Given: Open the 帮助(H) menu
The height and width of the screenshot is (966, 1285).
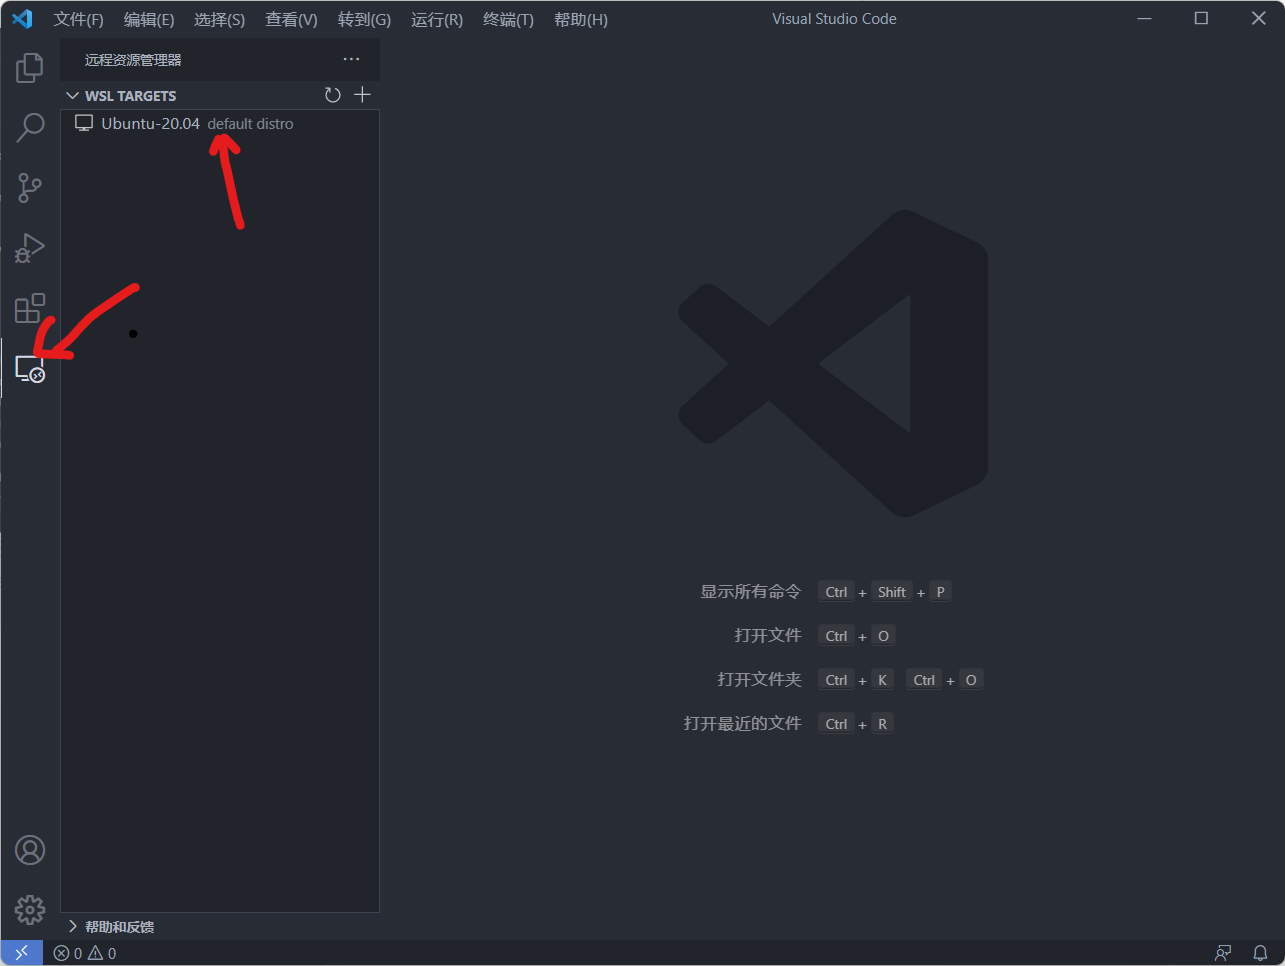Looking at the screenshot, I should (x=581, y=19).
